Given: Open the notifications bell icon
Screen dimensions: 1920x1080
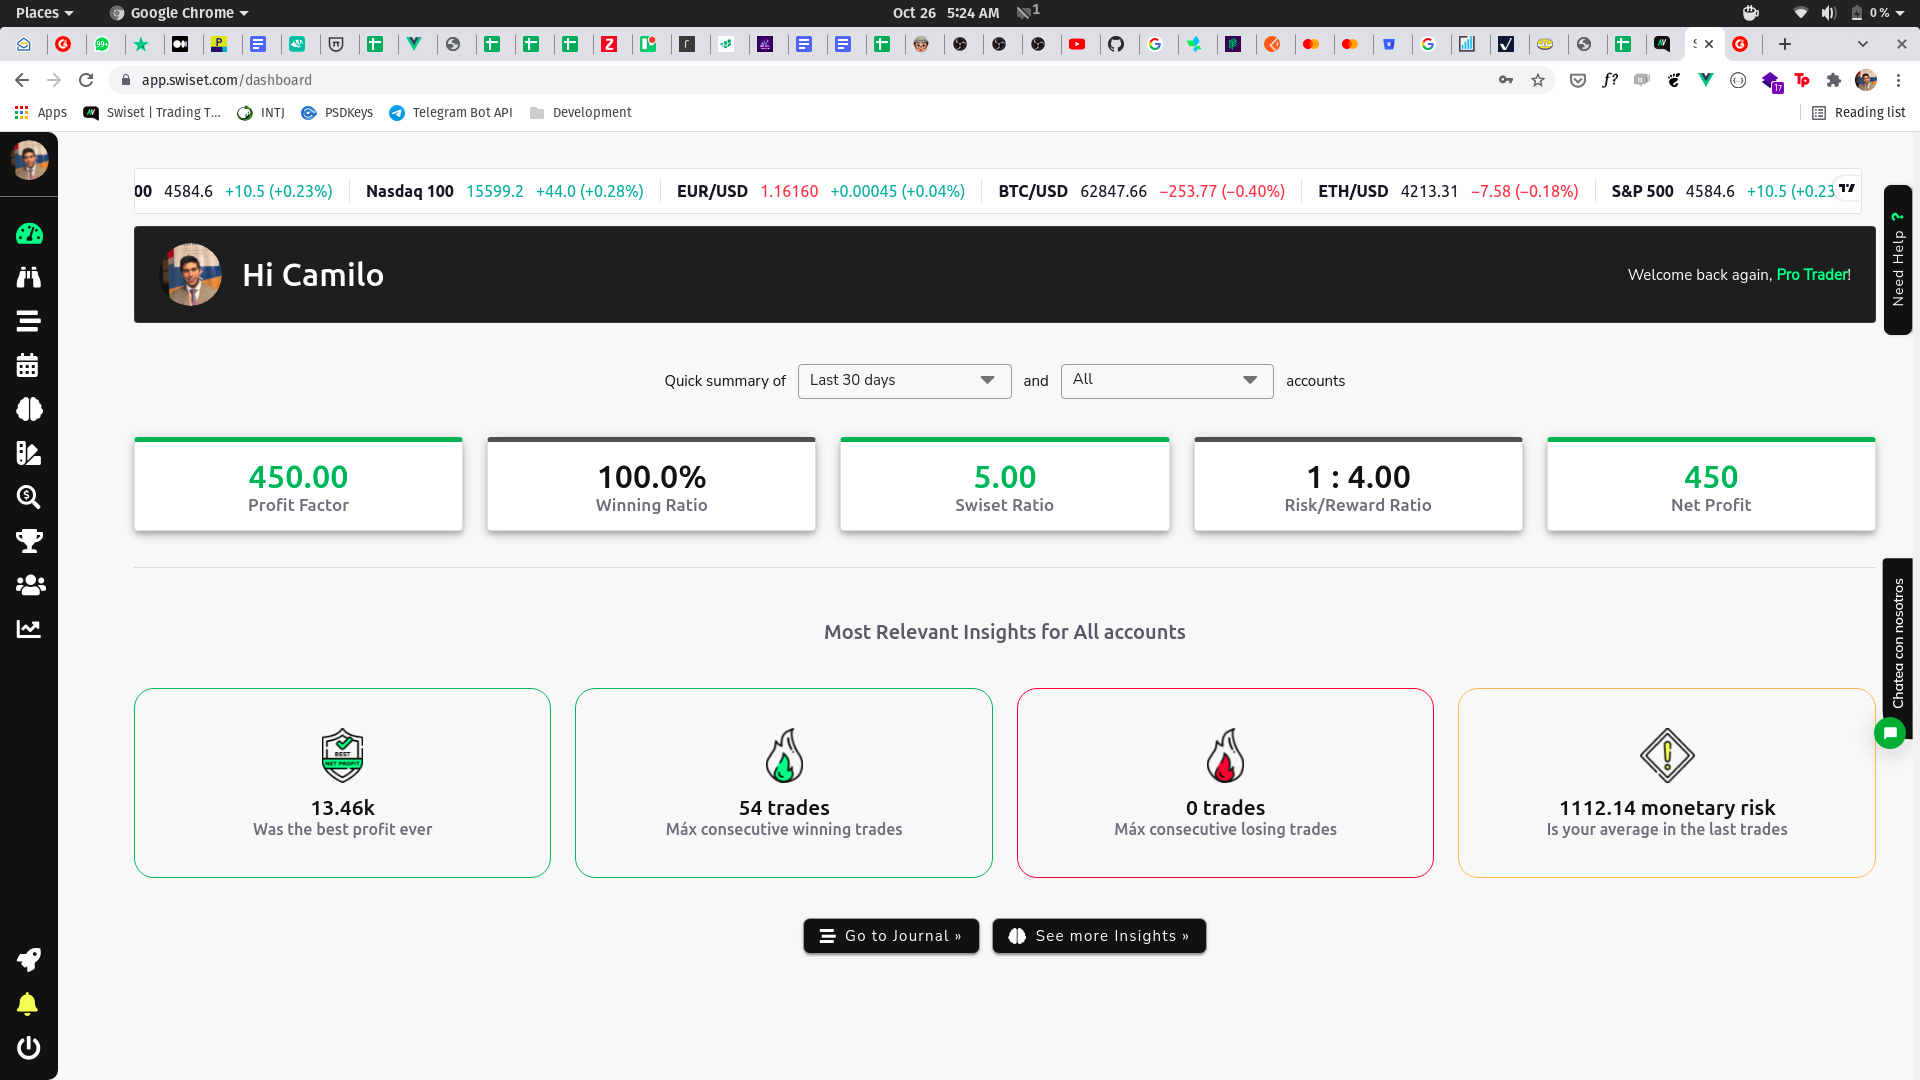Looking at the screenshot, I should tap(28, 1004).
